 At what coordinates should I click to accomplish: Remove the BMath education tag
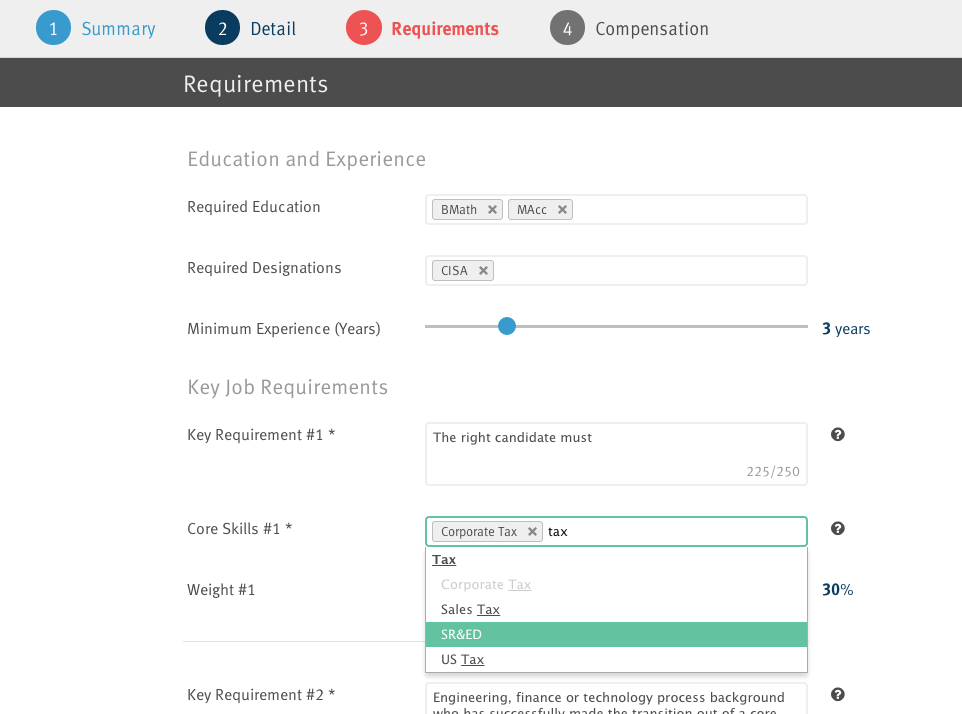[x=492, y=210]
